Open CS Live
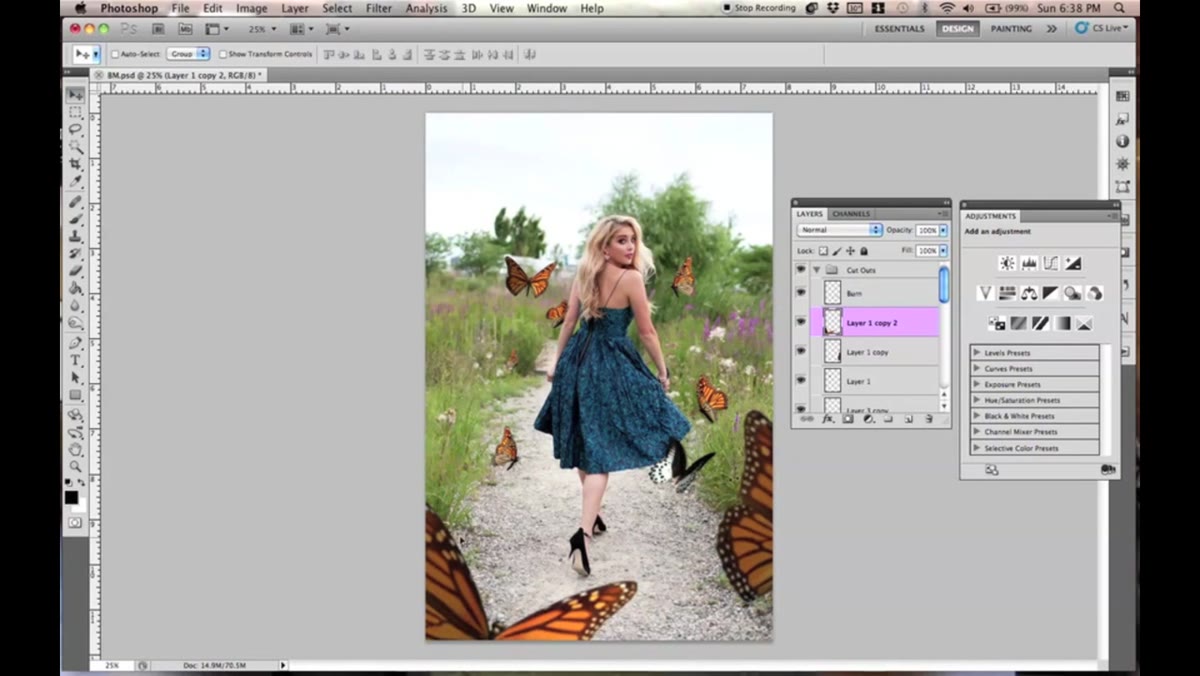 (1101, 29)
